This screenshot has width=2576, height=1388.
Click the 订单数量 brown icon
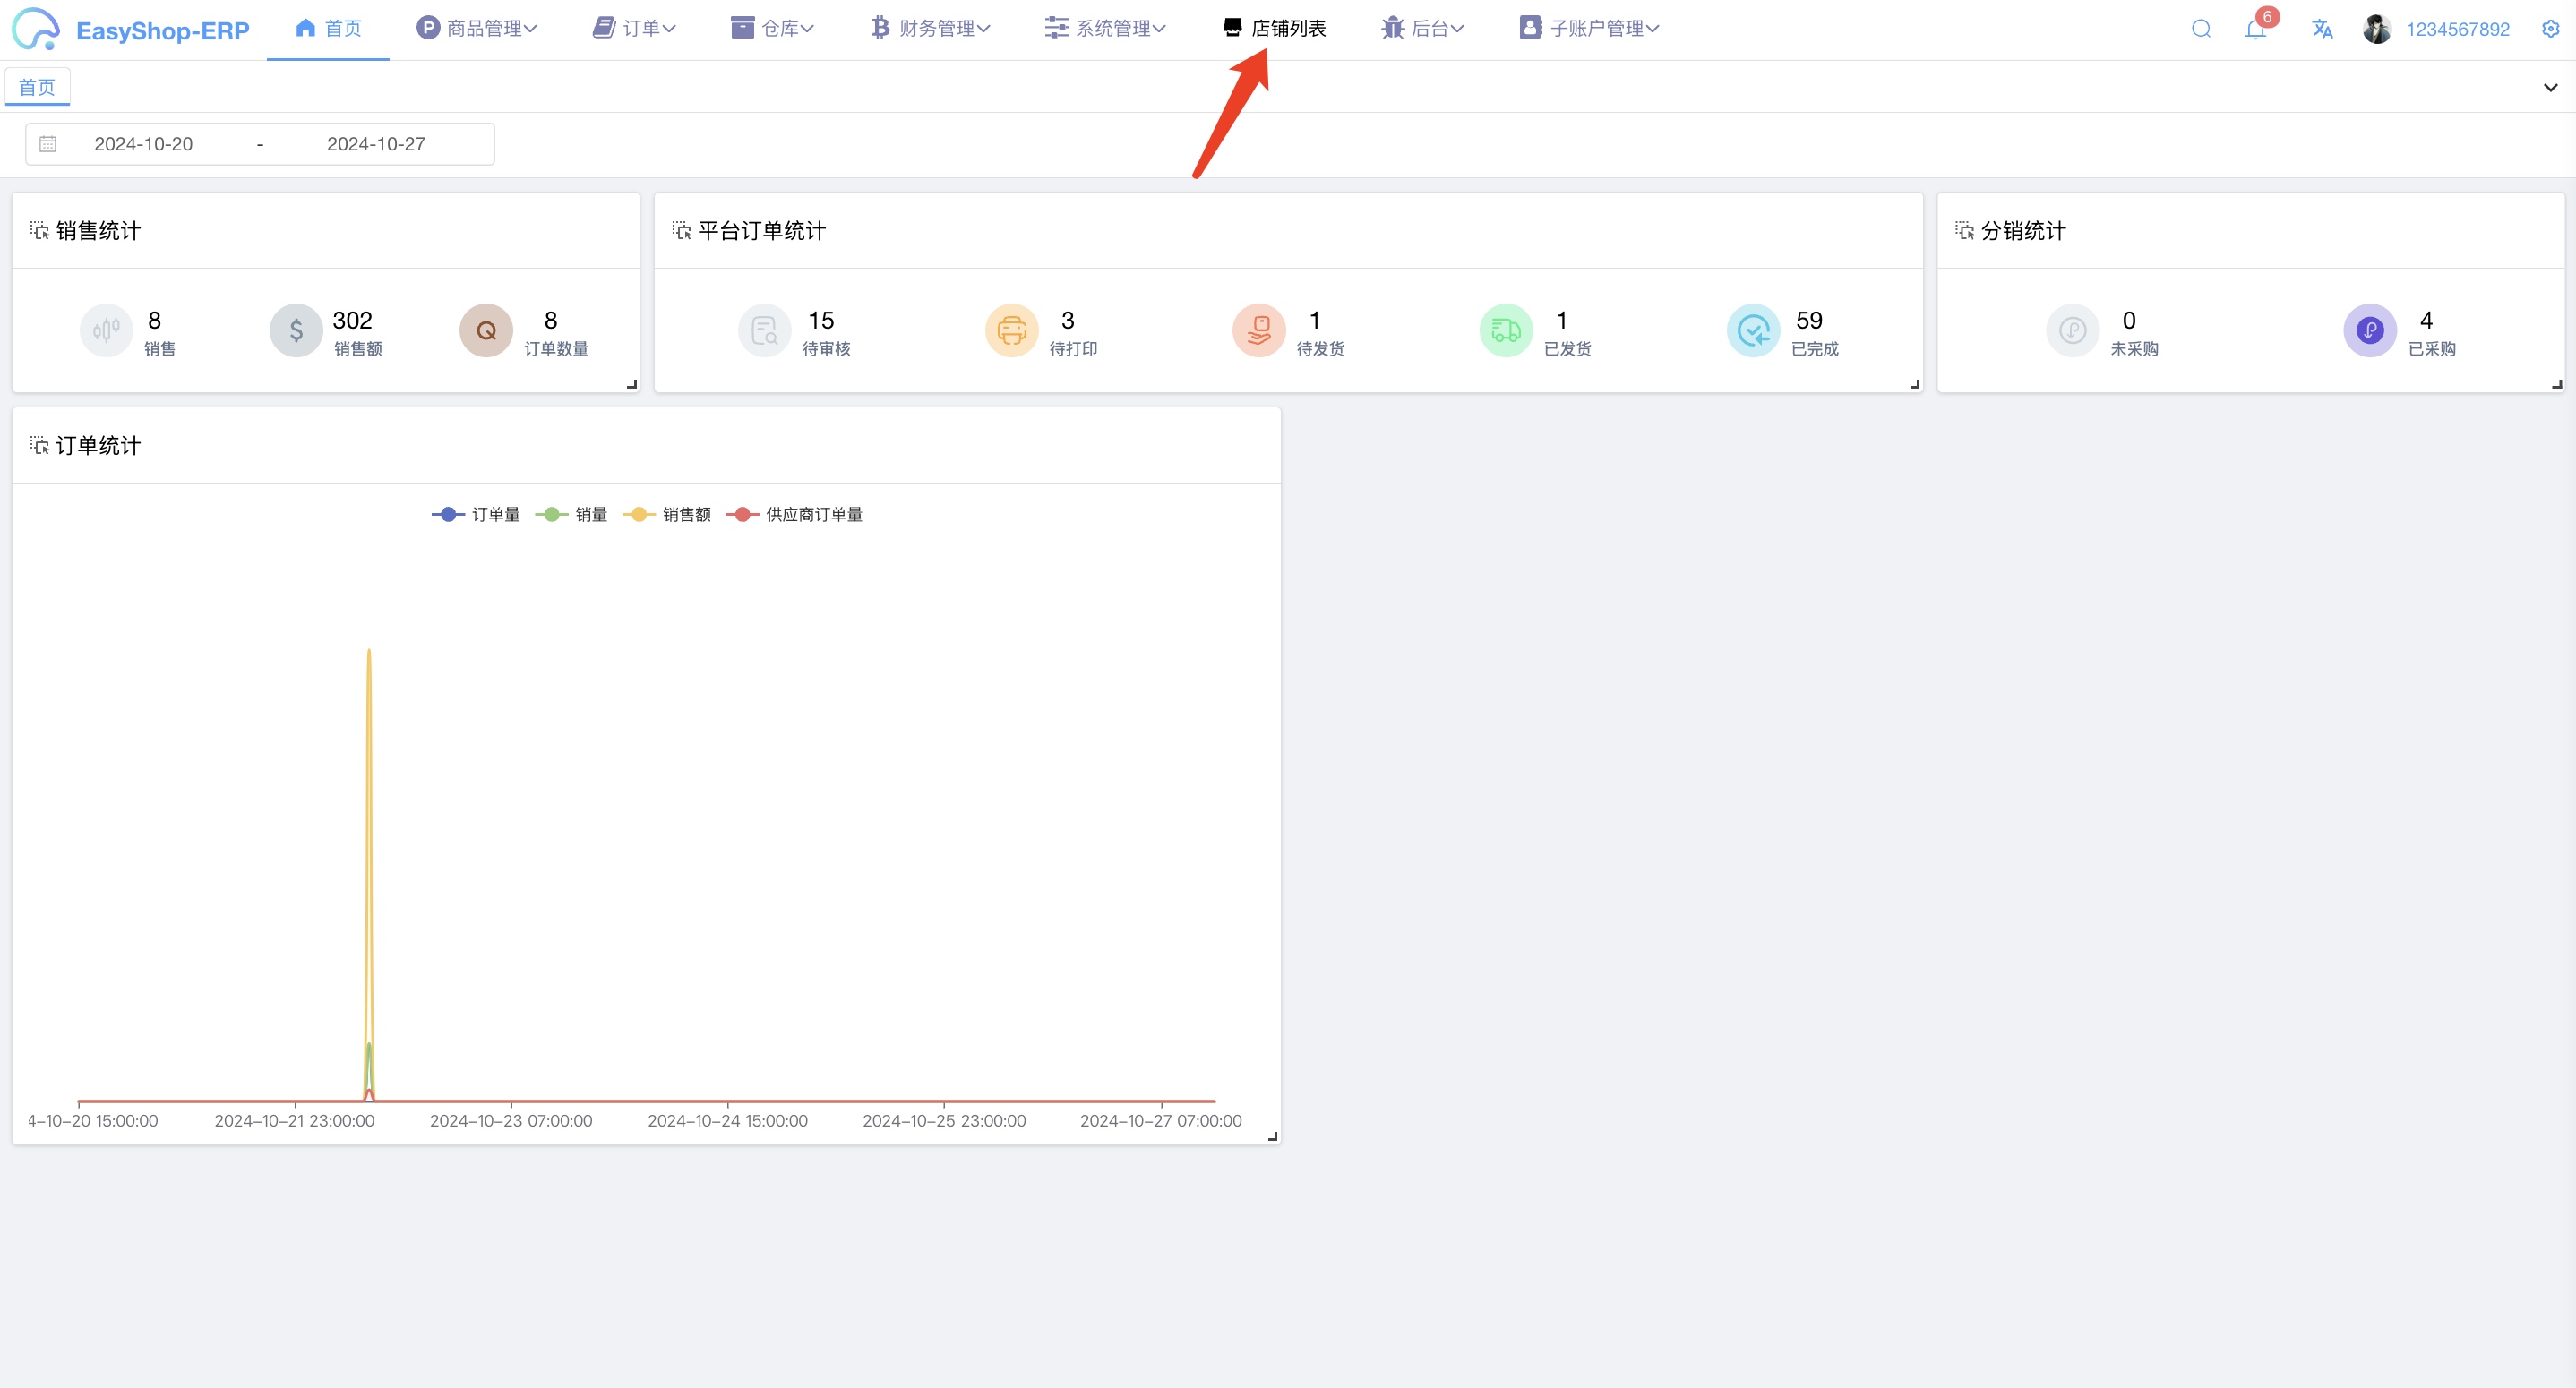point(486,330)
